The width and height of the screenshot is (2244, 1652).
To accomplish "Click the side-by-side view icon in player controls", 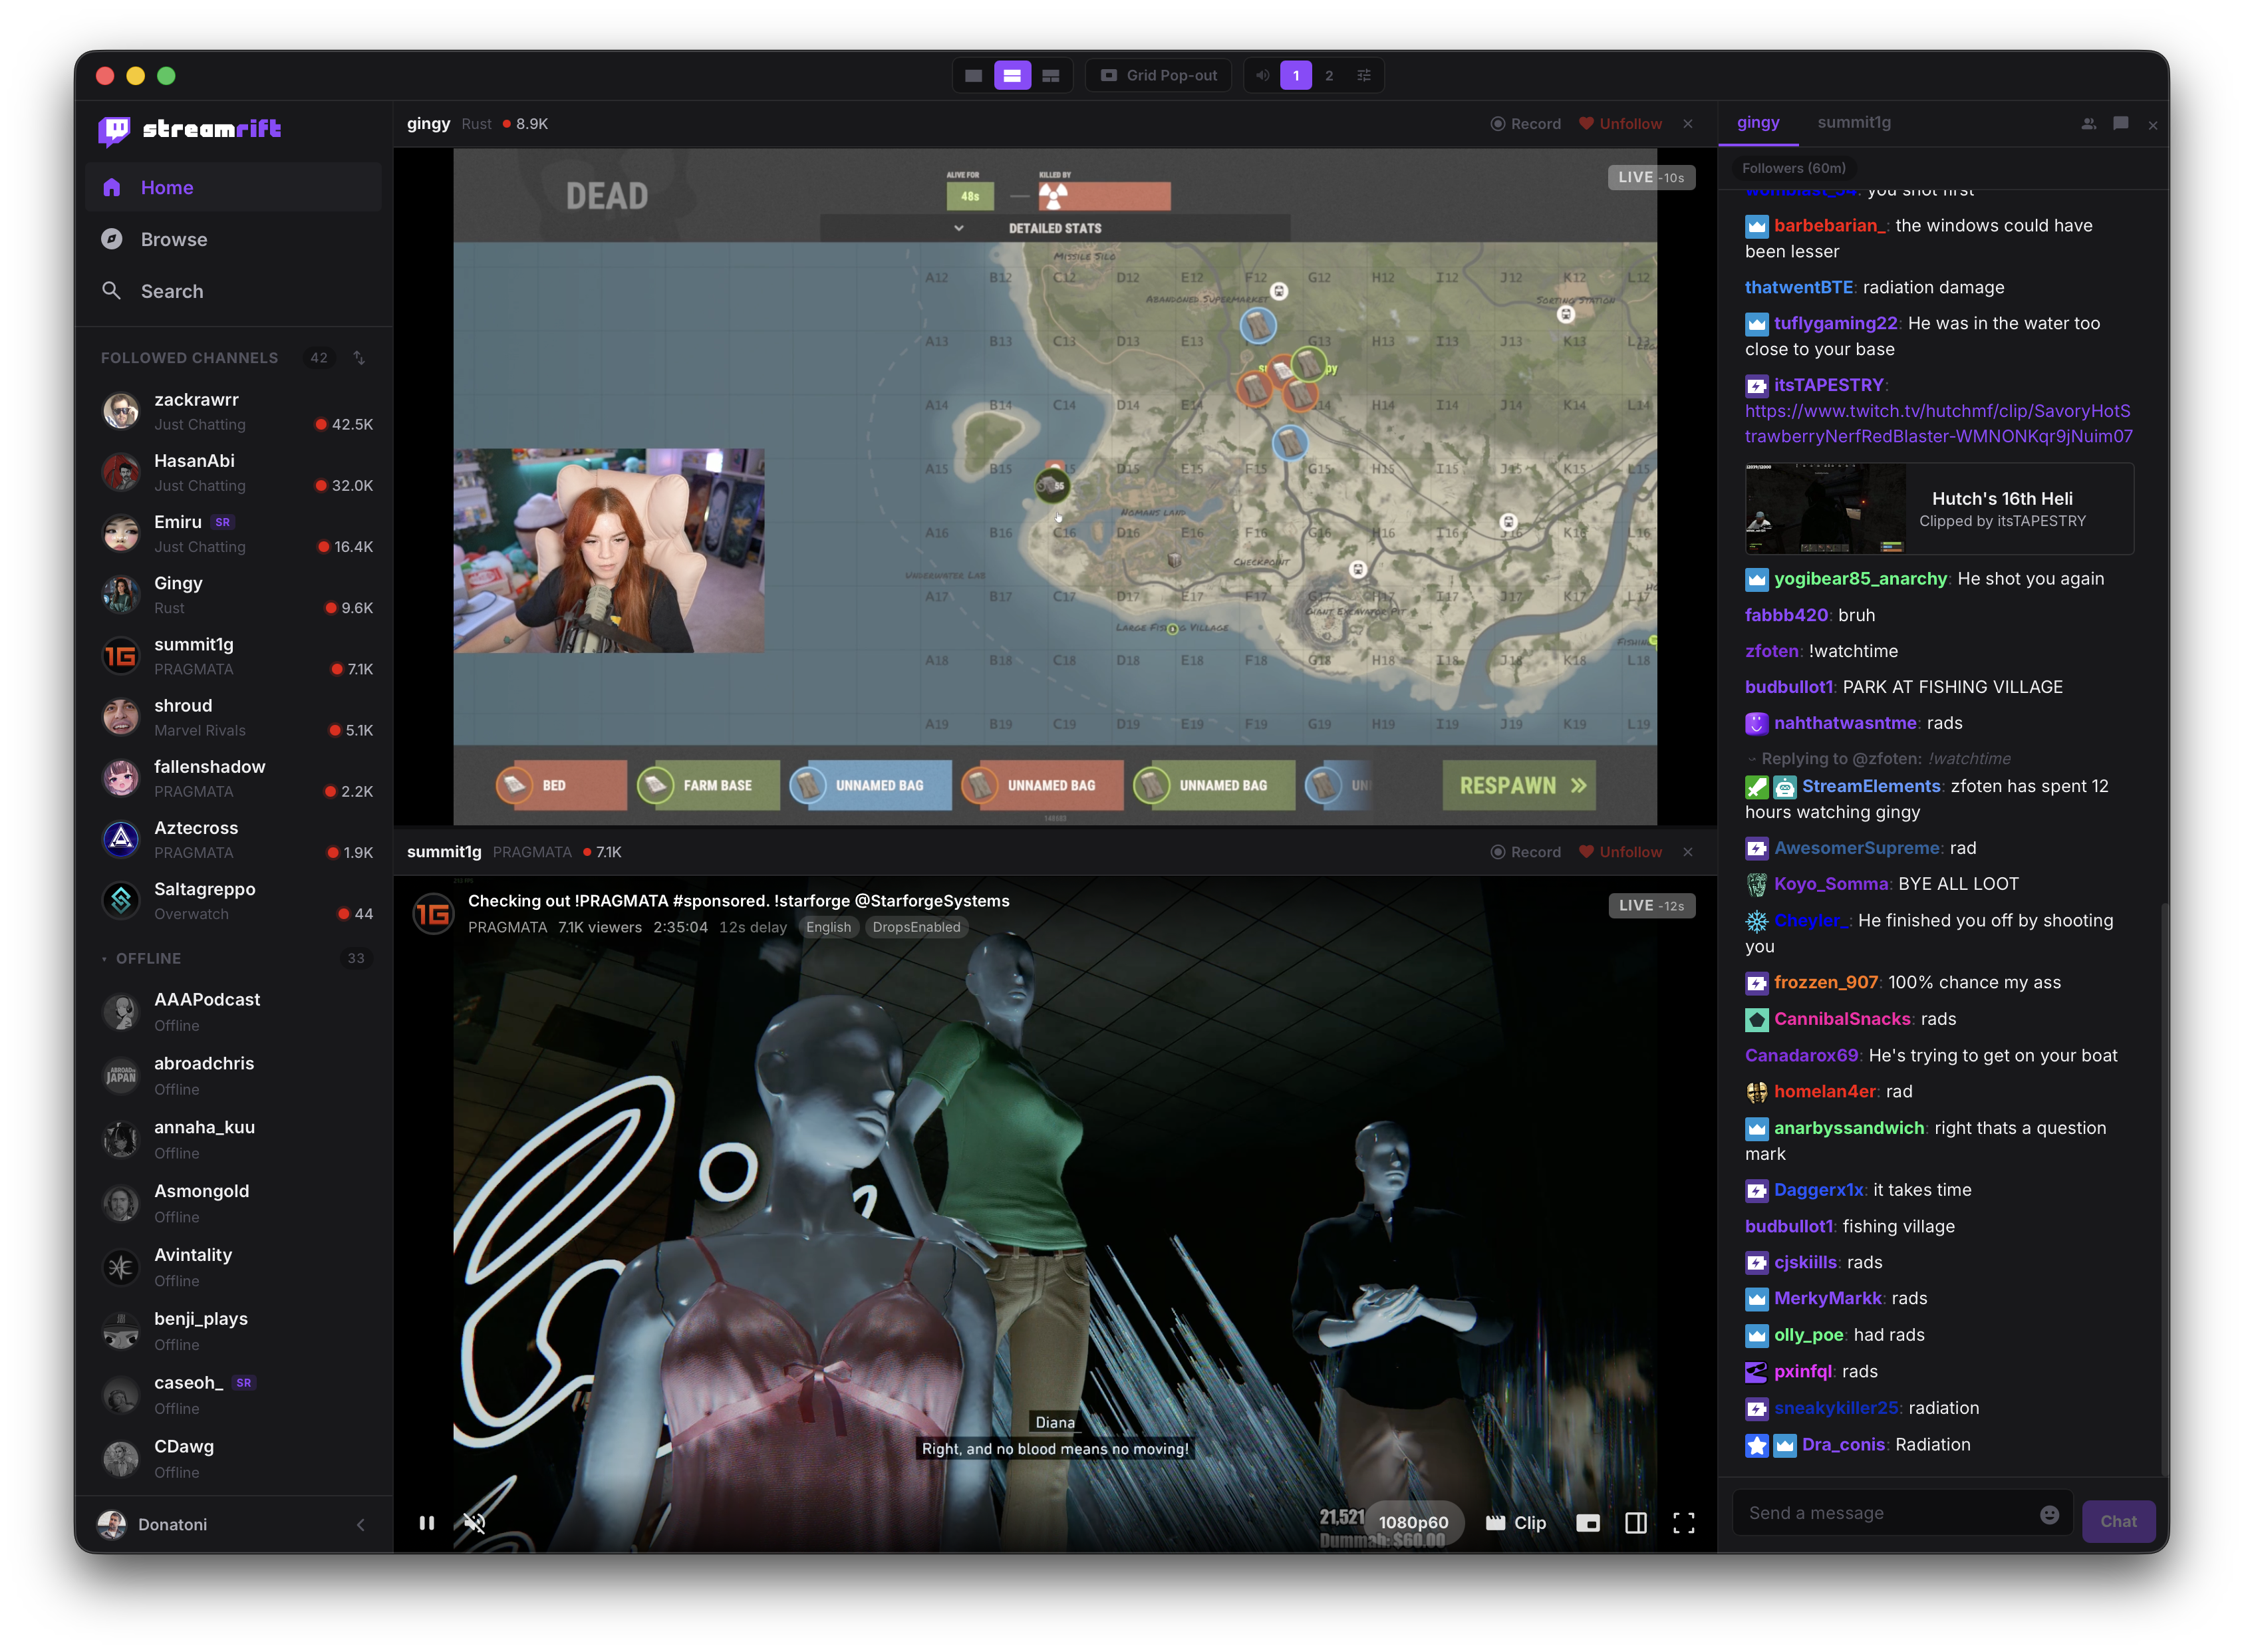I will 1636,1523.
